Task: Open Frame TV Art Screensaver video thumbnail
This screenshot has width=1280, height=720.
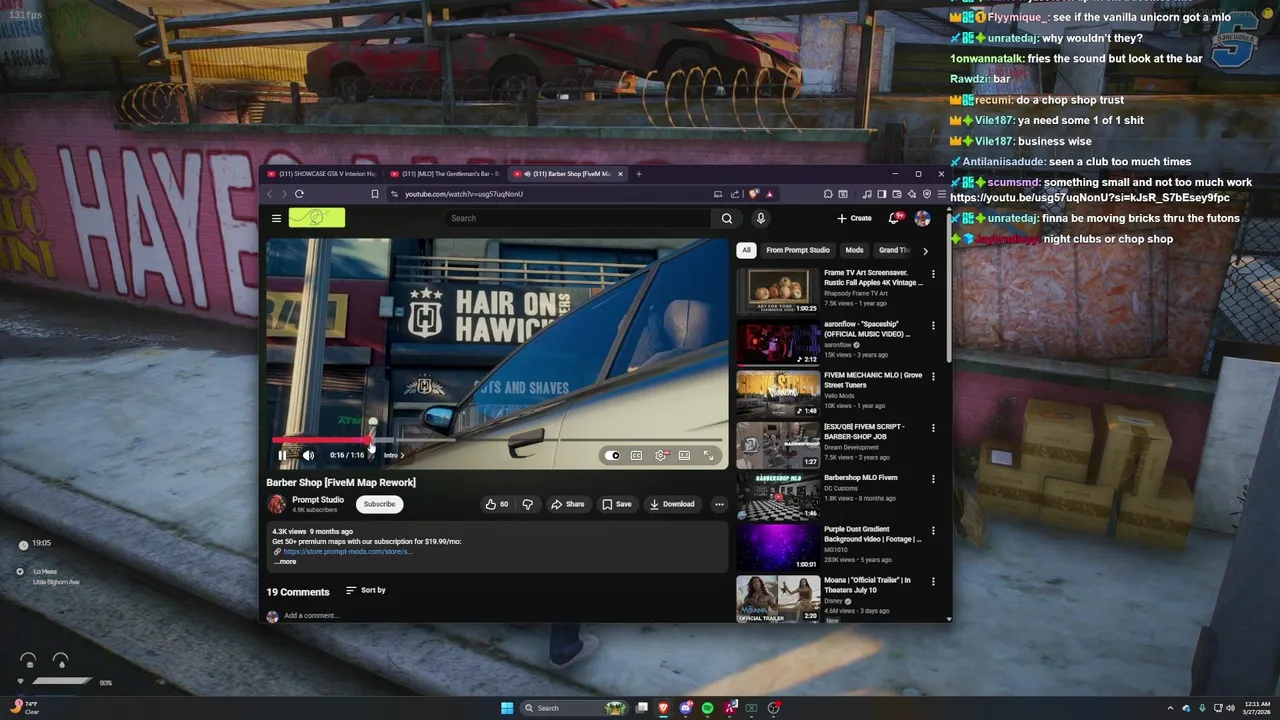Action: (778, 290)
